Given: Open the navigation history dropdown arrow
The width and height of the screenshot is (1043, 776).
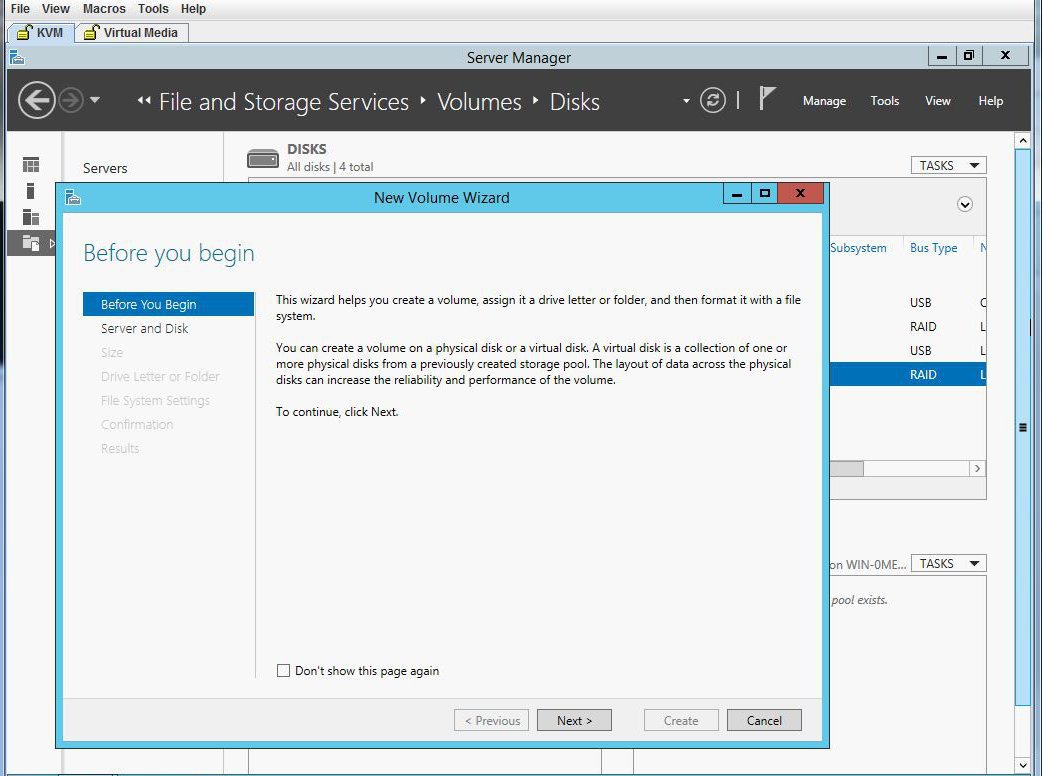Looking at the screenshot, I should 95,100.
